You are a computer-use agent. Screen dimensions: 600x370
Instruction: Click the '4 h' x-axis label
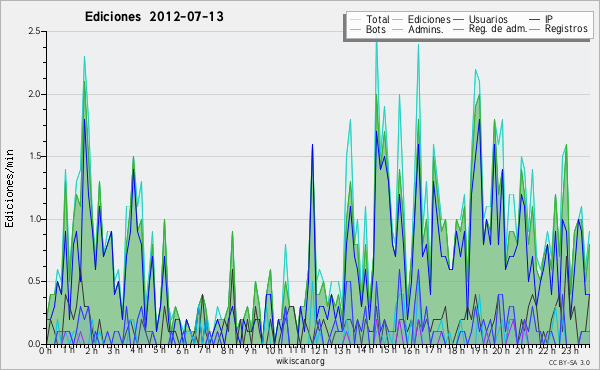click(x=137, y=350)
